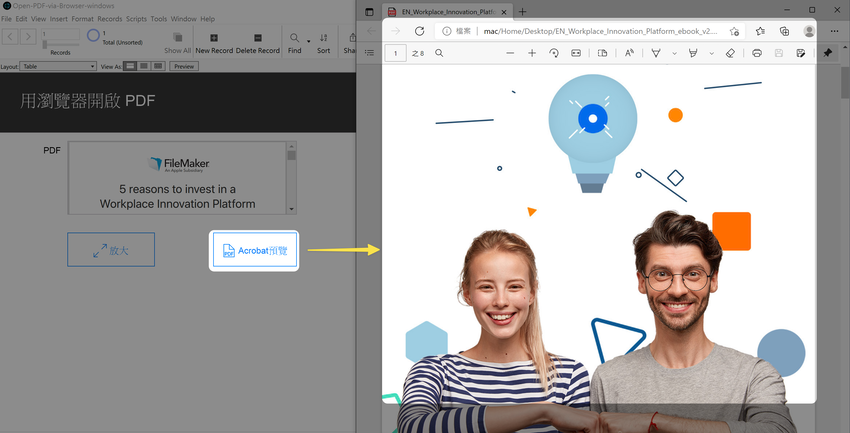Image resolution: width=850 pixels, height=433 pixels.
Task: Click the PDF page number field
Action: click(396, 53)
